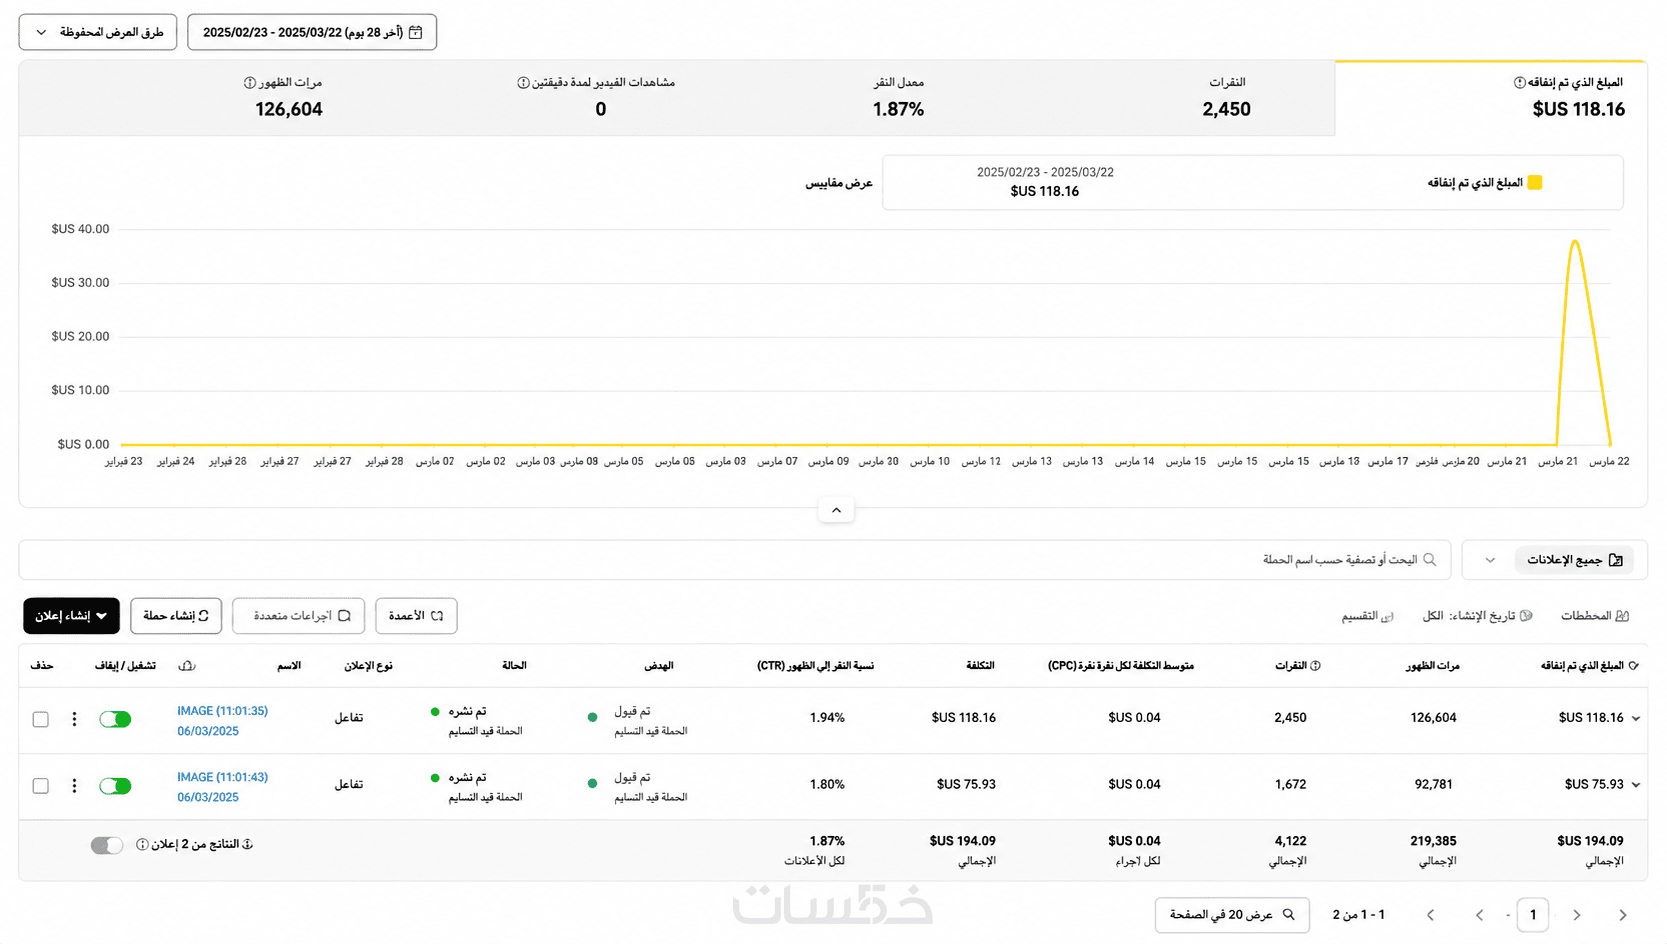This screenshot has height=944, width=1667.
Task: Click info icon beside المبلغ الذي تم إنفاقه
Action: click(1519, 83)
